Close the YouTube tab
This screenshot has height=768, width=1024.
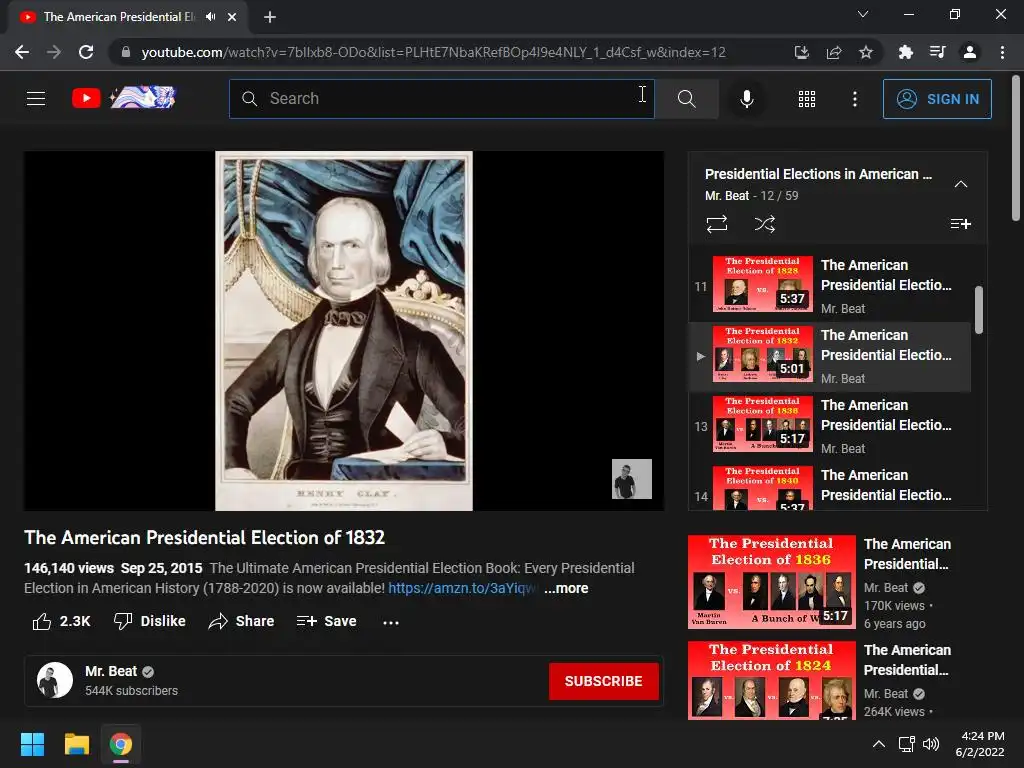(232, 17)
